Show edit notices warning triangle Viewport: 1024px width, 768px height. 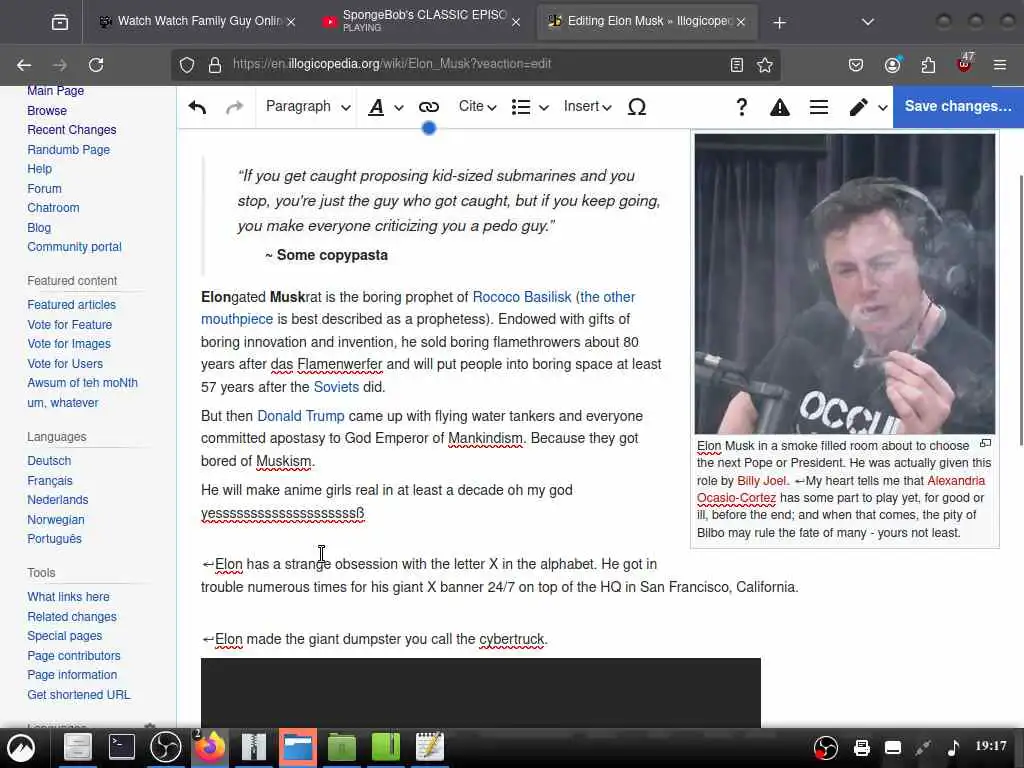point(779,107)
